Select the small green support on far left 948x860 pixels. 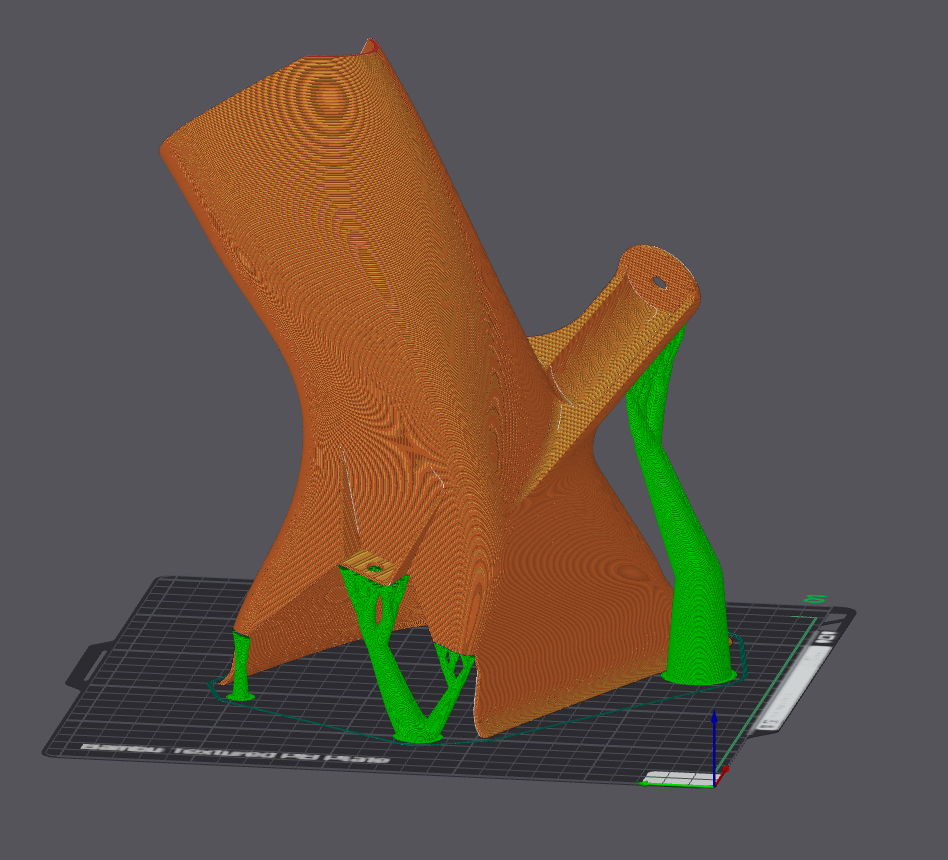[x=240, y=665]
